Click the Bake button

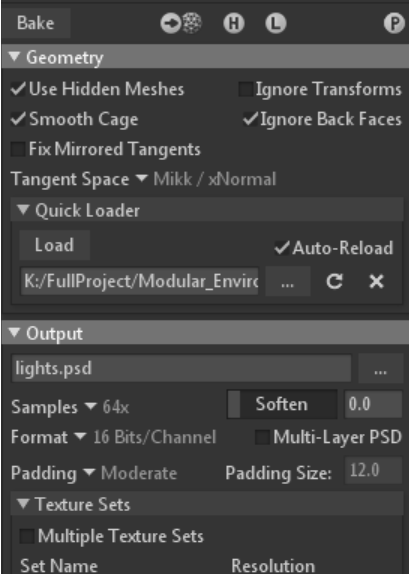(36, 23)
